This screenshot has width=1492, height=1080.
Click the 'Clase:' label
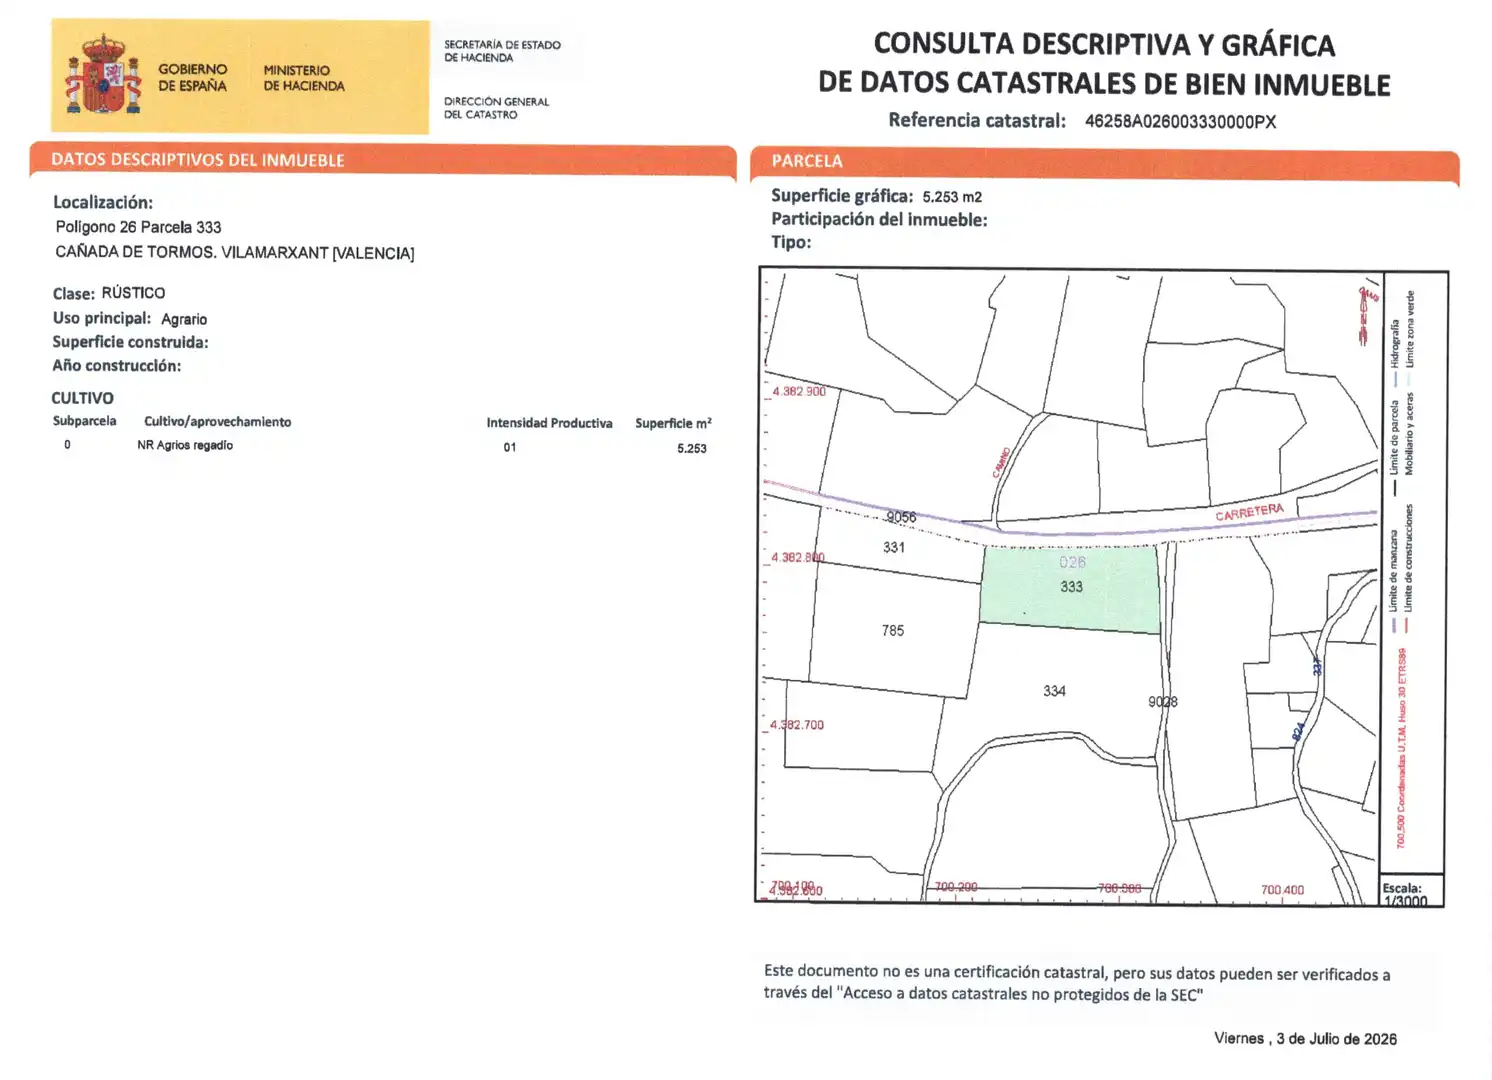tap(74, 293)
